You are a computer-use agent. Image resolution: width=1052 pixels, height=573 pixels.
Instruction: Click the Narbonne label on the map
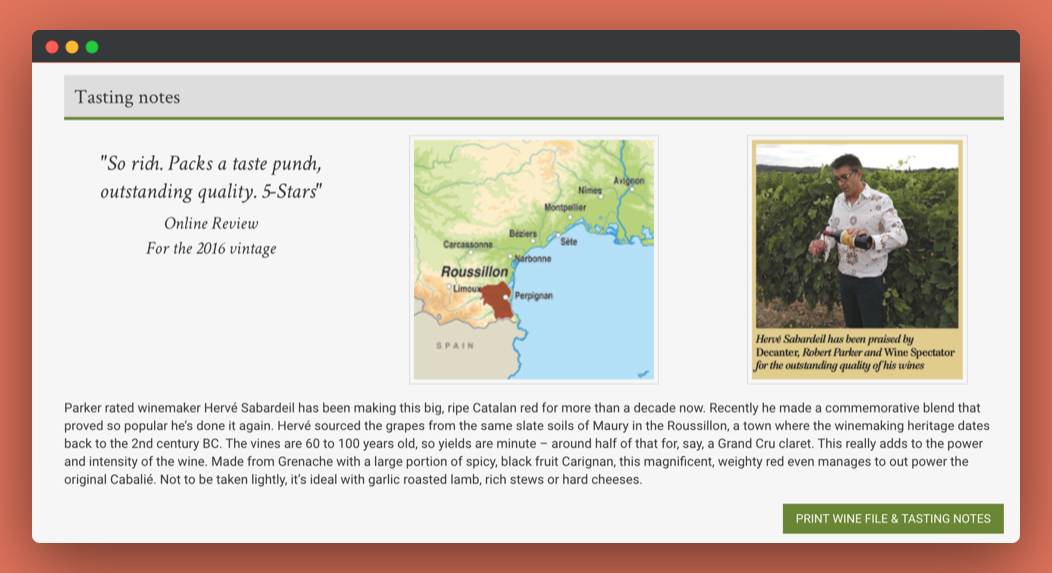(x=533, y=259)
